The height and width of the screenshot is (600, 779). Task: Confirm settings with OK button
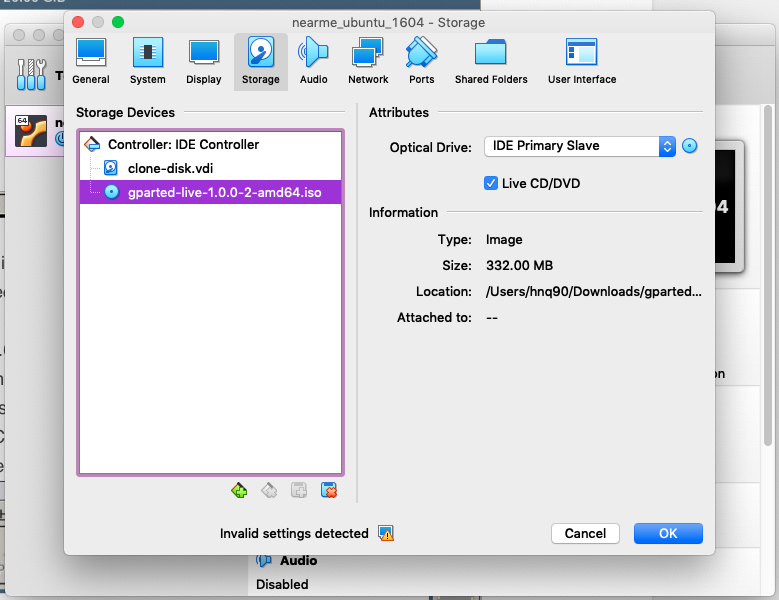pyautogui.click(x=668, y=534)
